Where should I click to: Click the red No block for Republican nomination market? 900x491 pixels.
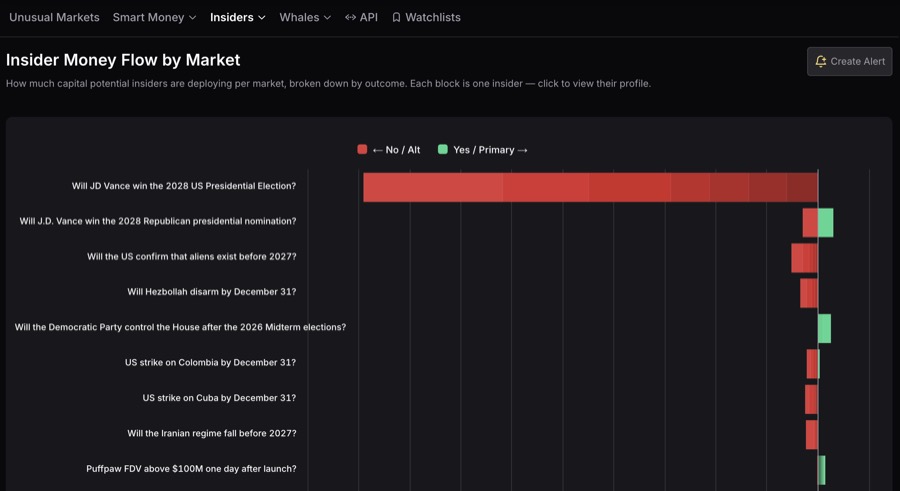810,223
